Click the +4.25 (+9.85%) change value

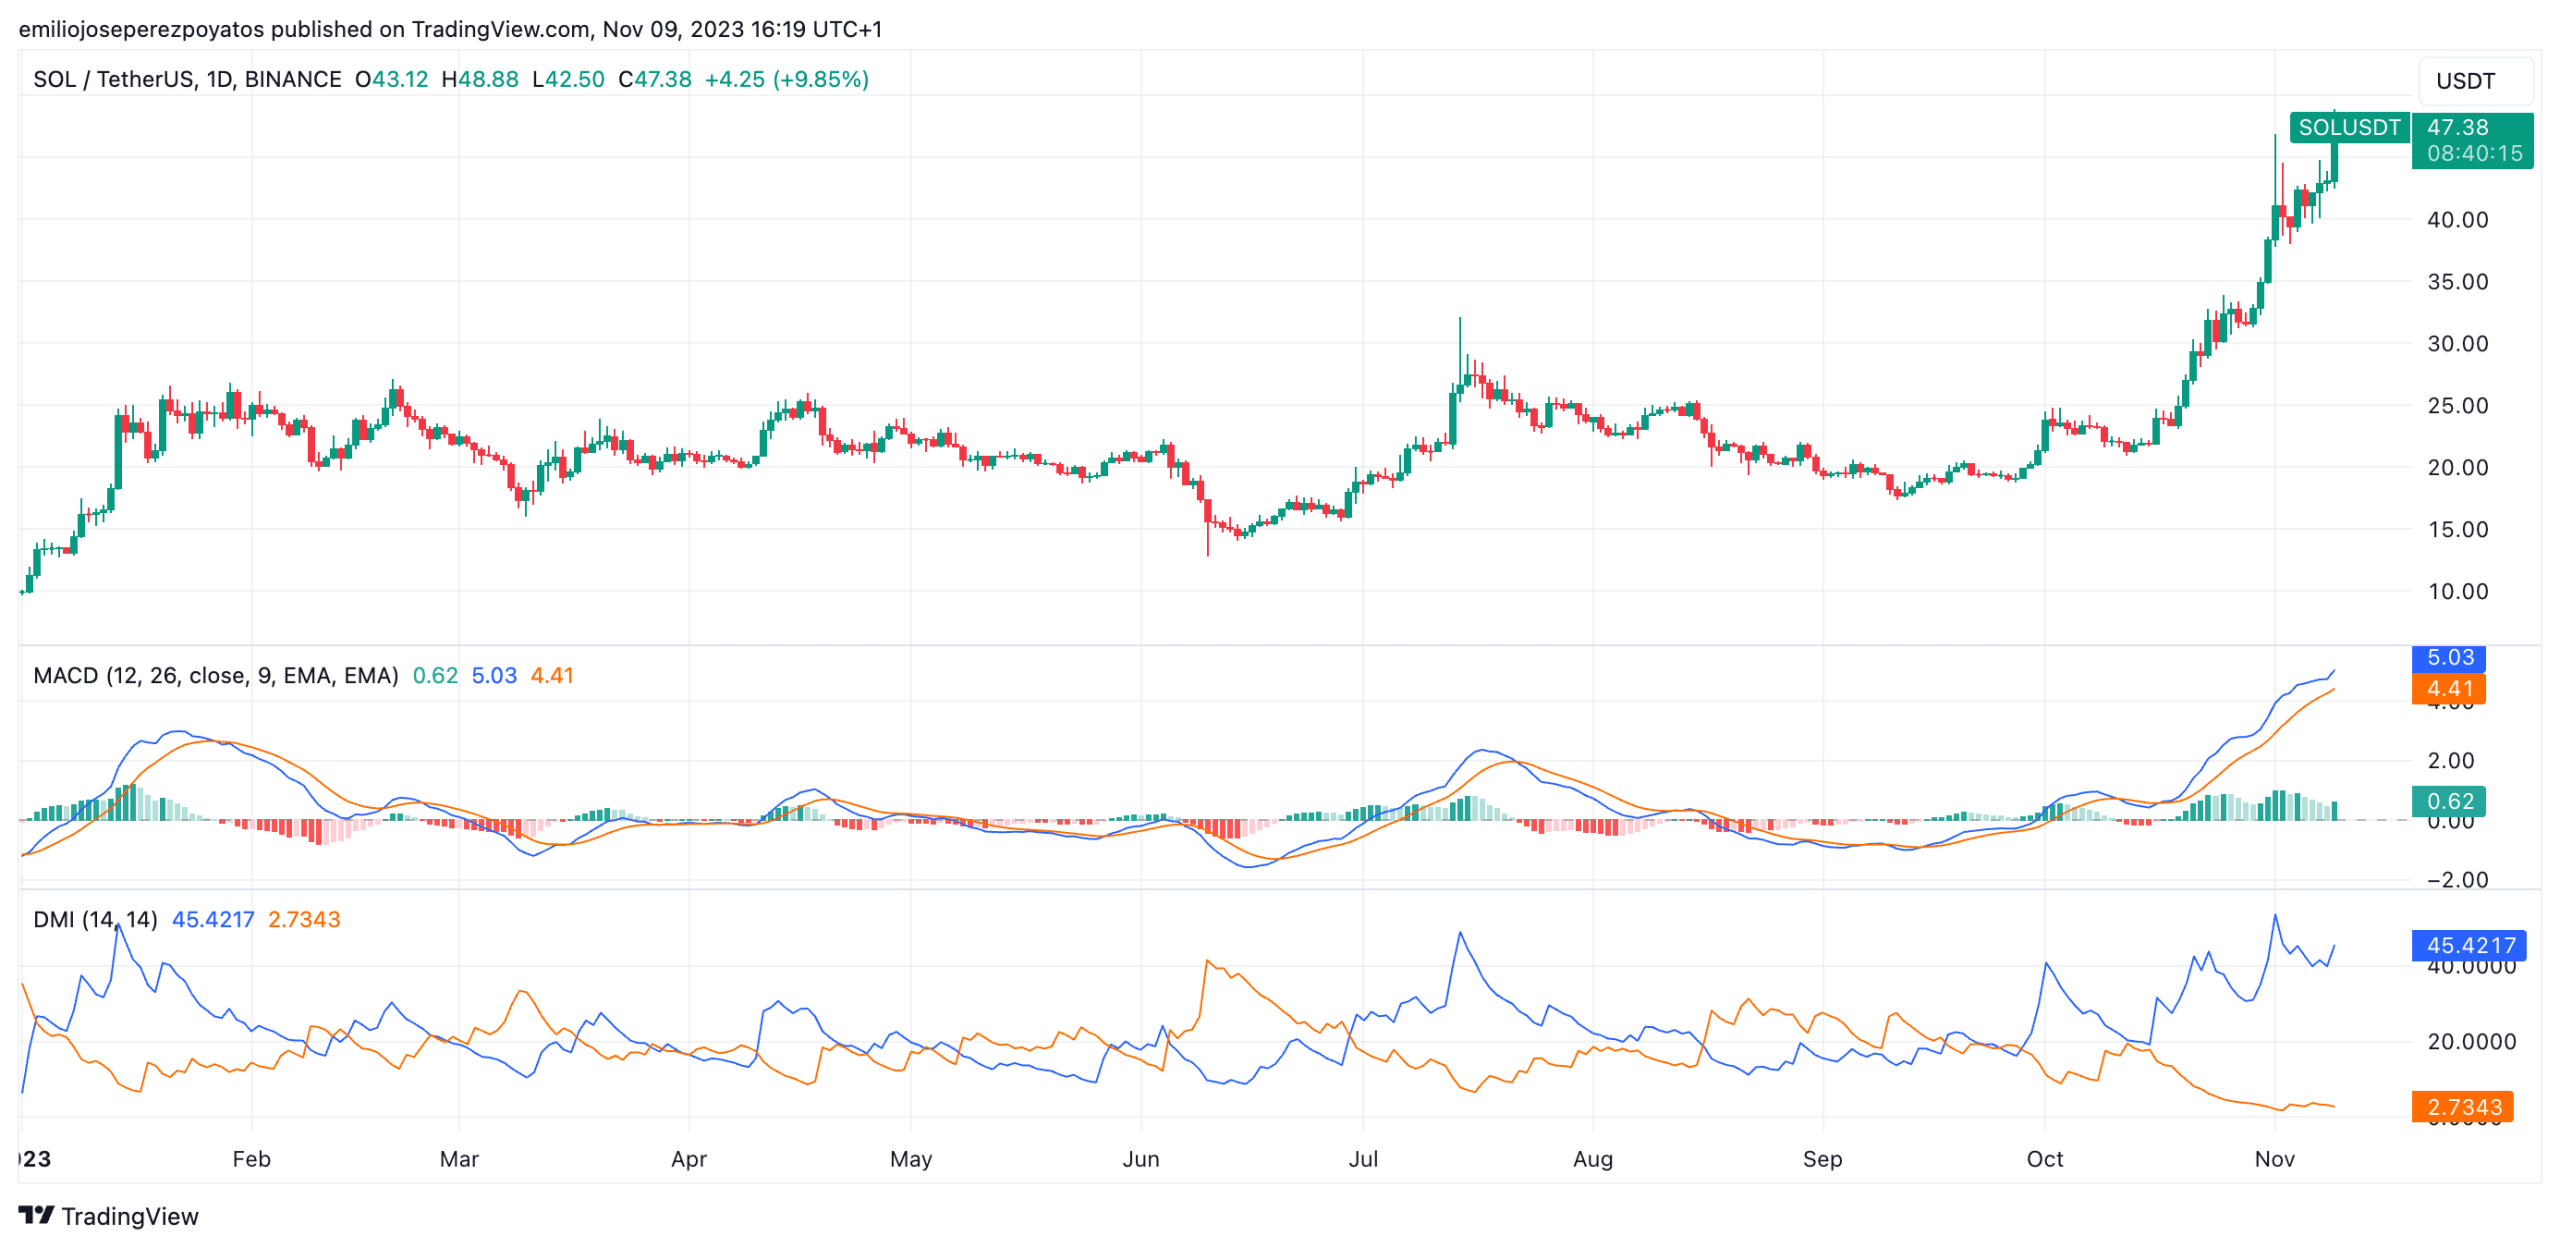[786, 79]
